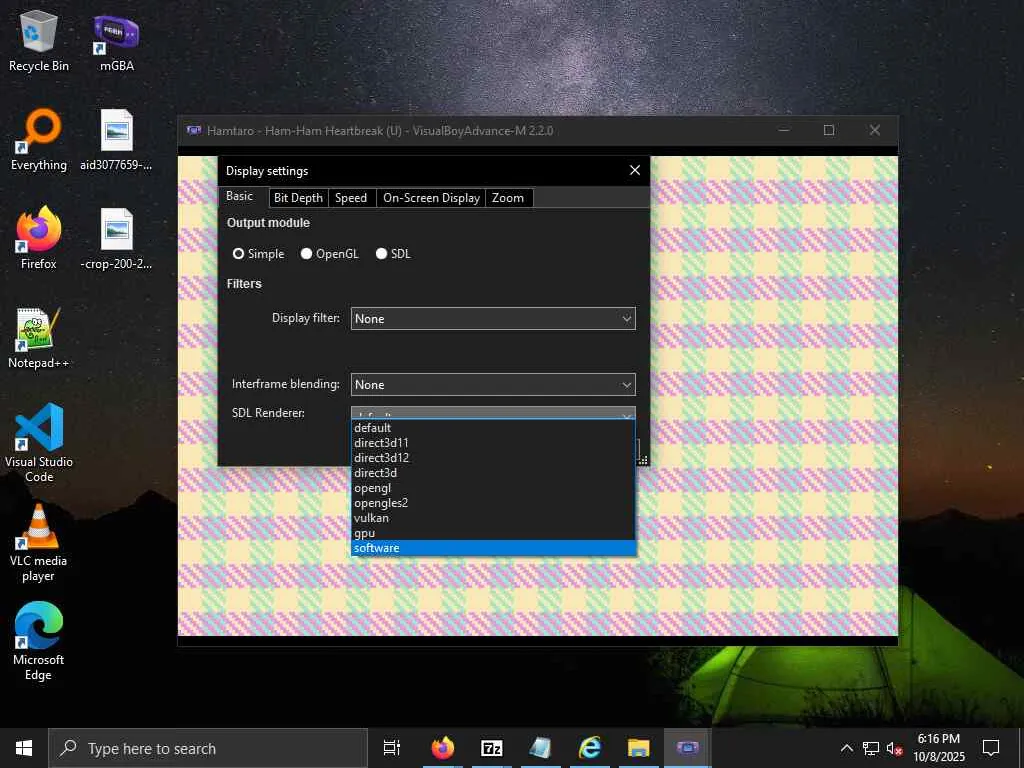Open File Explorer from the taskbar

point(639,748)
